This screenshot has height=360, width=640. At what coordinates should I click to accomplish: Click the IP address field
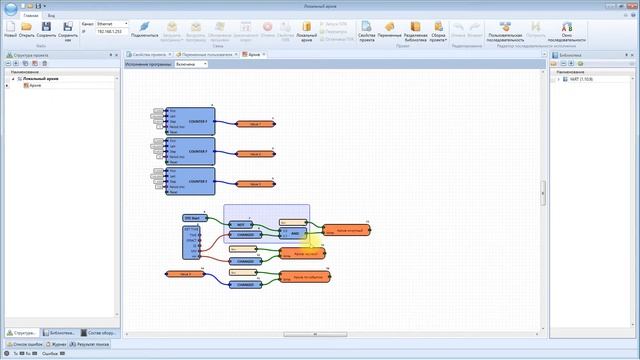pos(112,31)
